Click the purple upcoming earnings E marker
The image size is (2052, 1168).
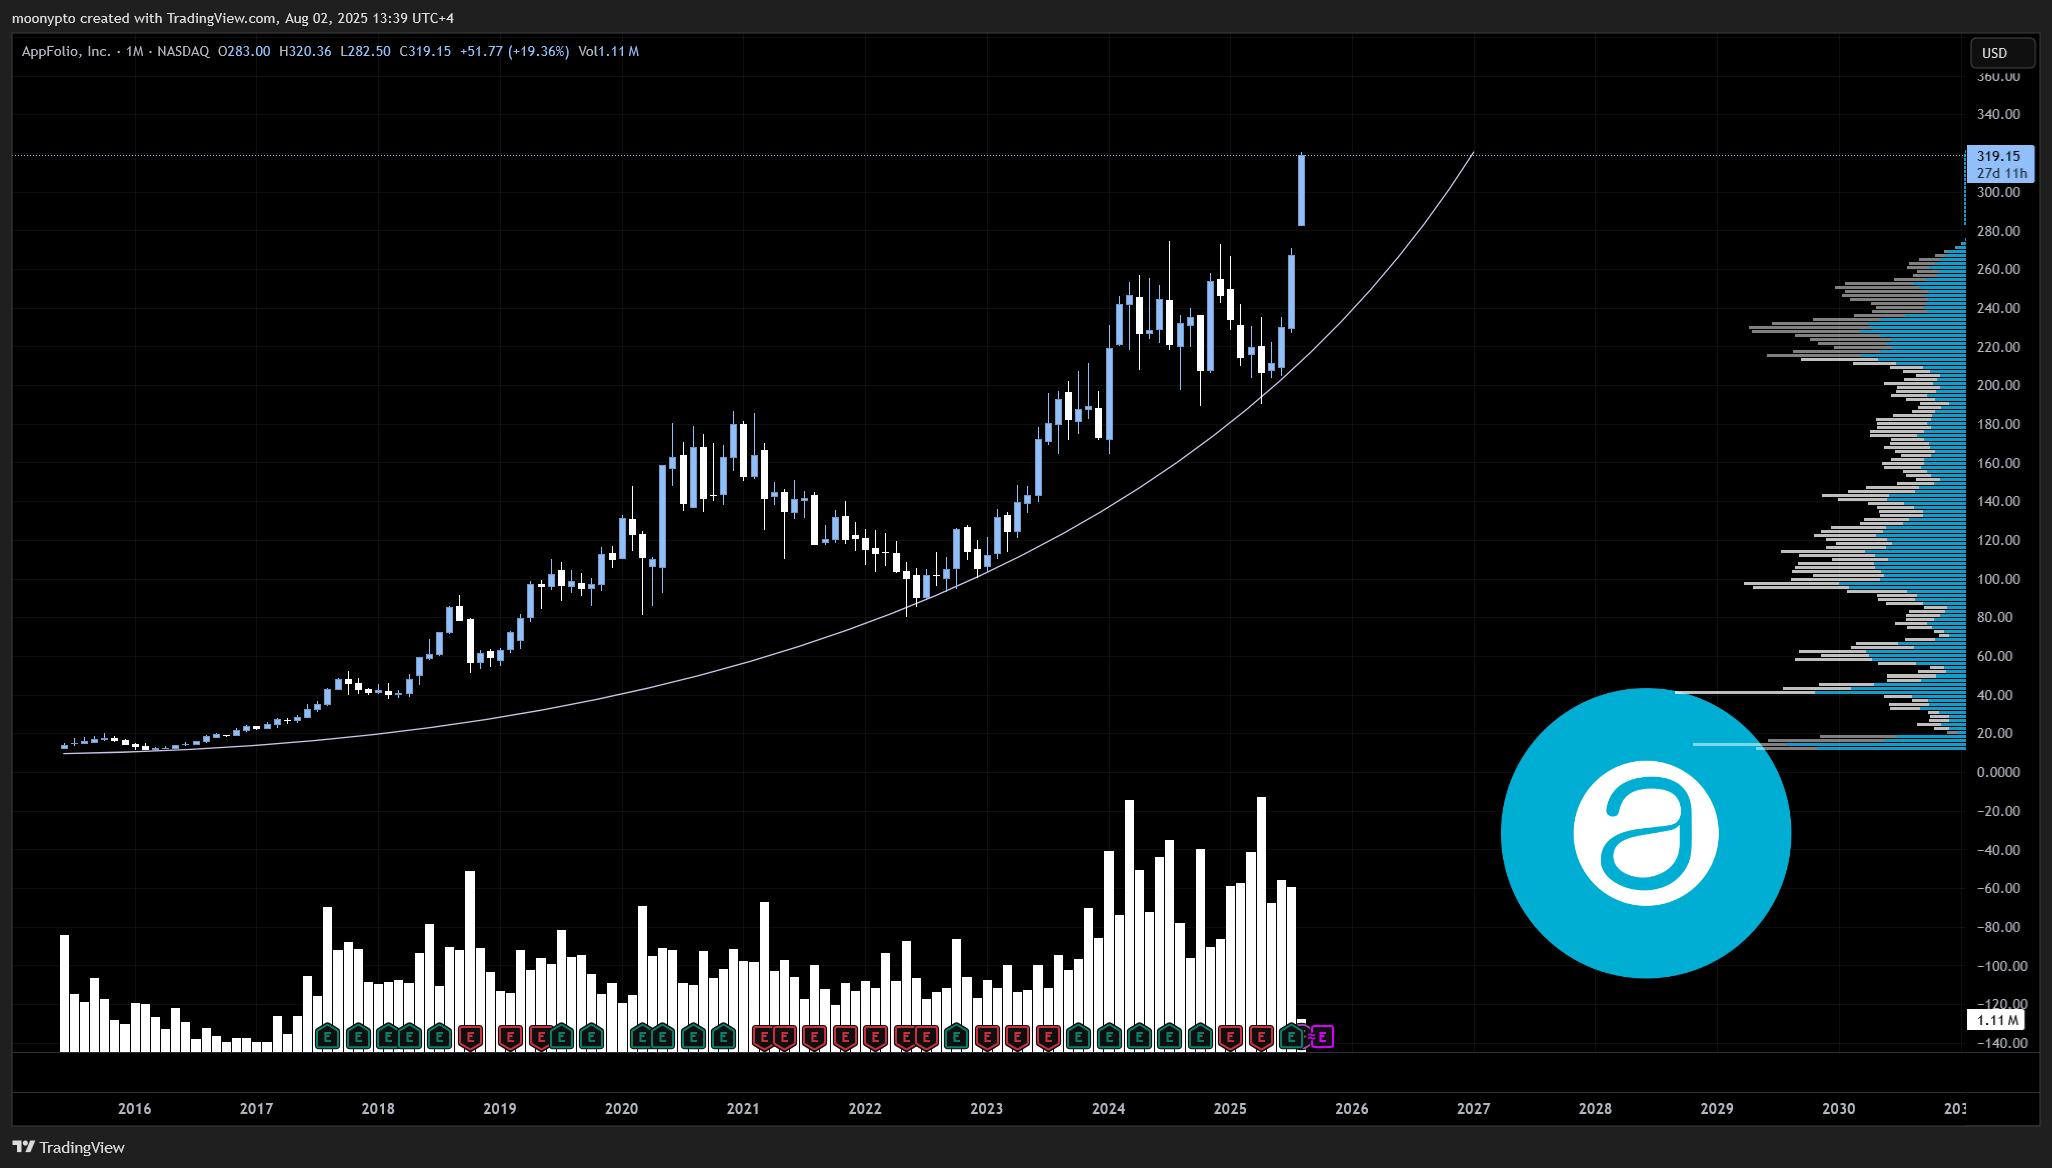point(1322,1037)
